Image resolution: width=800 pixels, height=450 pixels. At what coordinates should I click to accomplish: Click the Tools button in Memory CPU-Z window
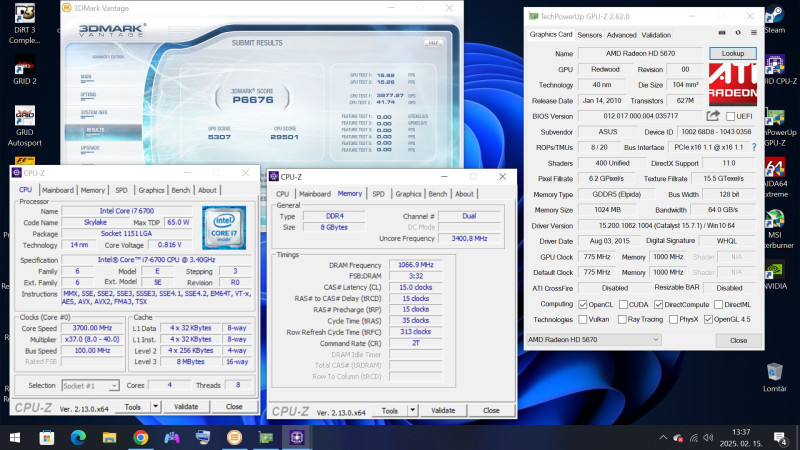pyautogui.click(x=390, y=410)
